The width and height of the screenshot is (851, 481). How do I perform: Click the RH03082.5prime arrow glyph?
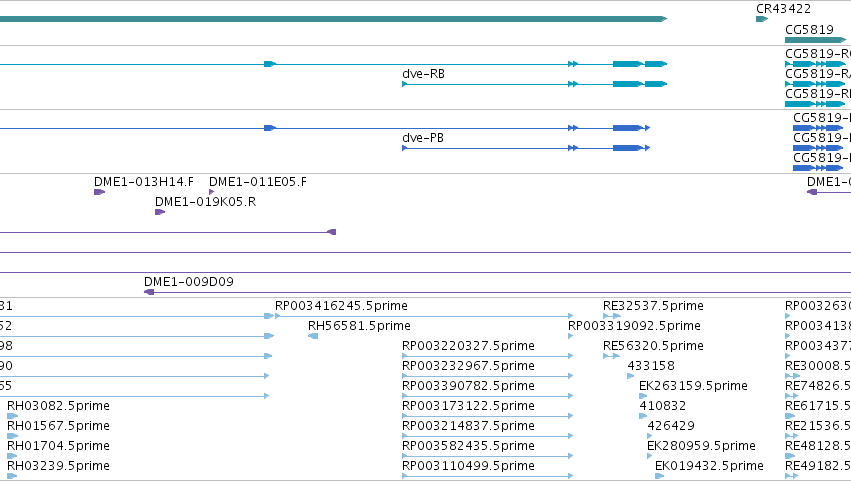coord(12,416)
